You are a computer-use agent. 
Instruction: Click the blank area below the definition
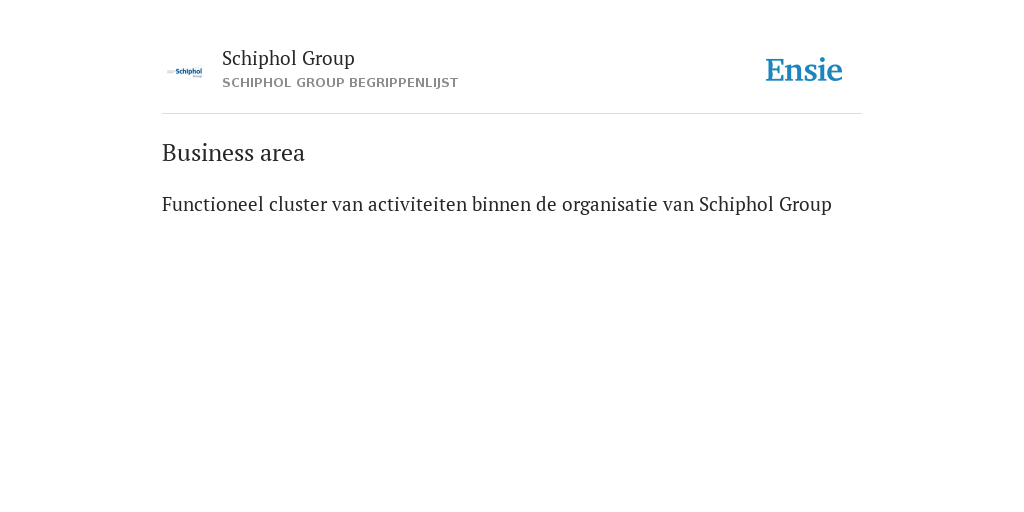[x=512, y=359]
